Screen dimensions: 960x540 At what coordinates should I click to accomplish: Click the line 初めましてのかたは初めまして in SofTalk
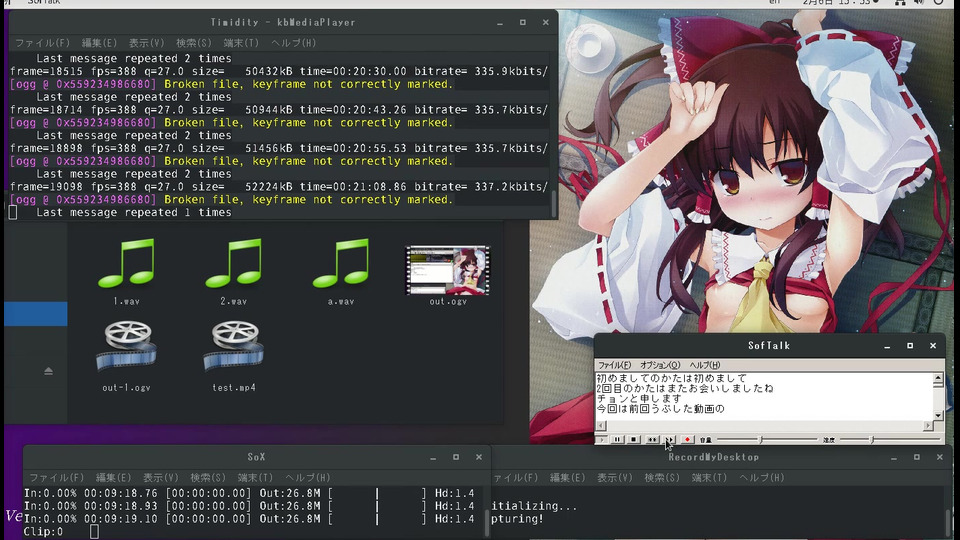672,378
